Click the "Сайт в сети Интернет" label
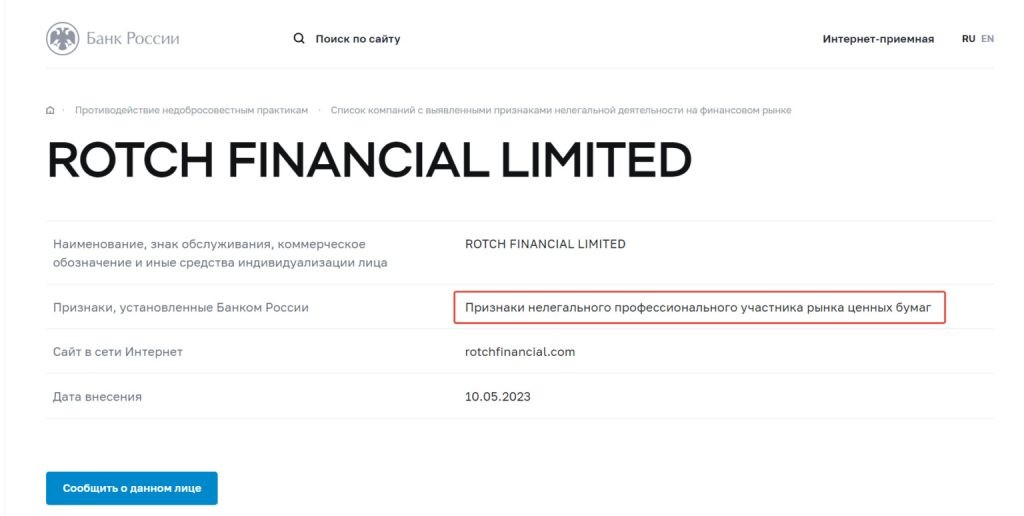1024x516 pixels. point(118,352)
